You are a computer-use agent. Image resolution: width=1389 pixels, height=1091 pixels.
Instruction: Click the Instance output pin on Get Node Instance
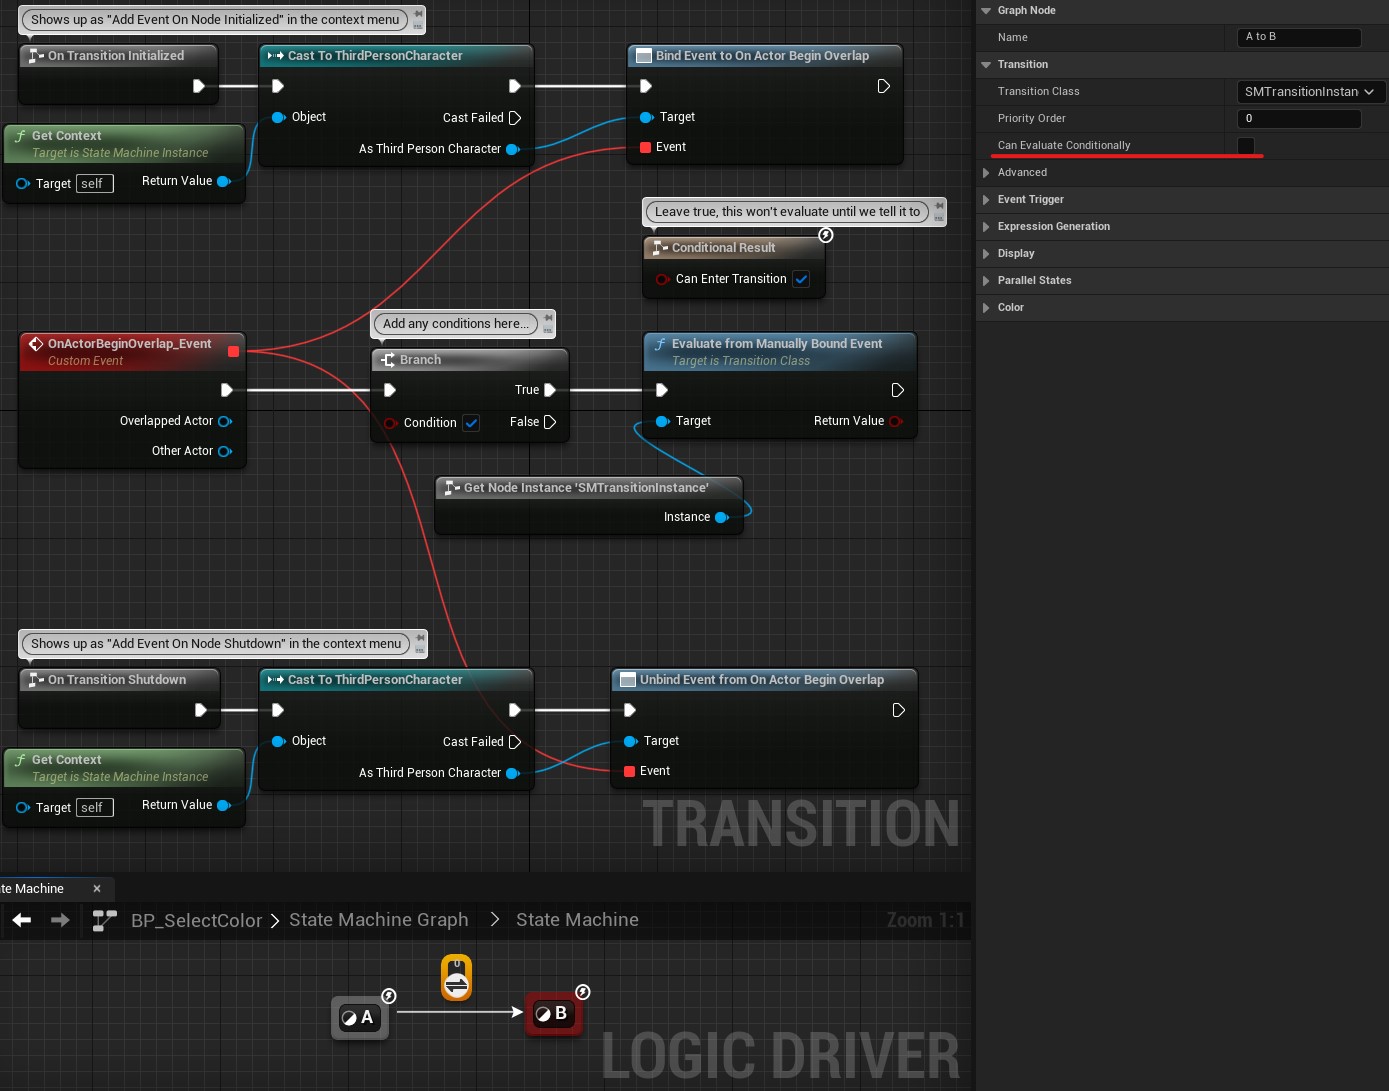tap(721, 517)
